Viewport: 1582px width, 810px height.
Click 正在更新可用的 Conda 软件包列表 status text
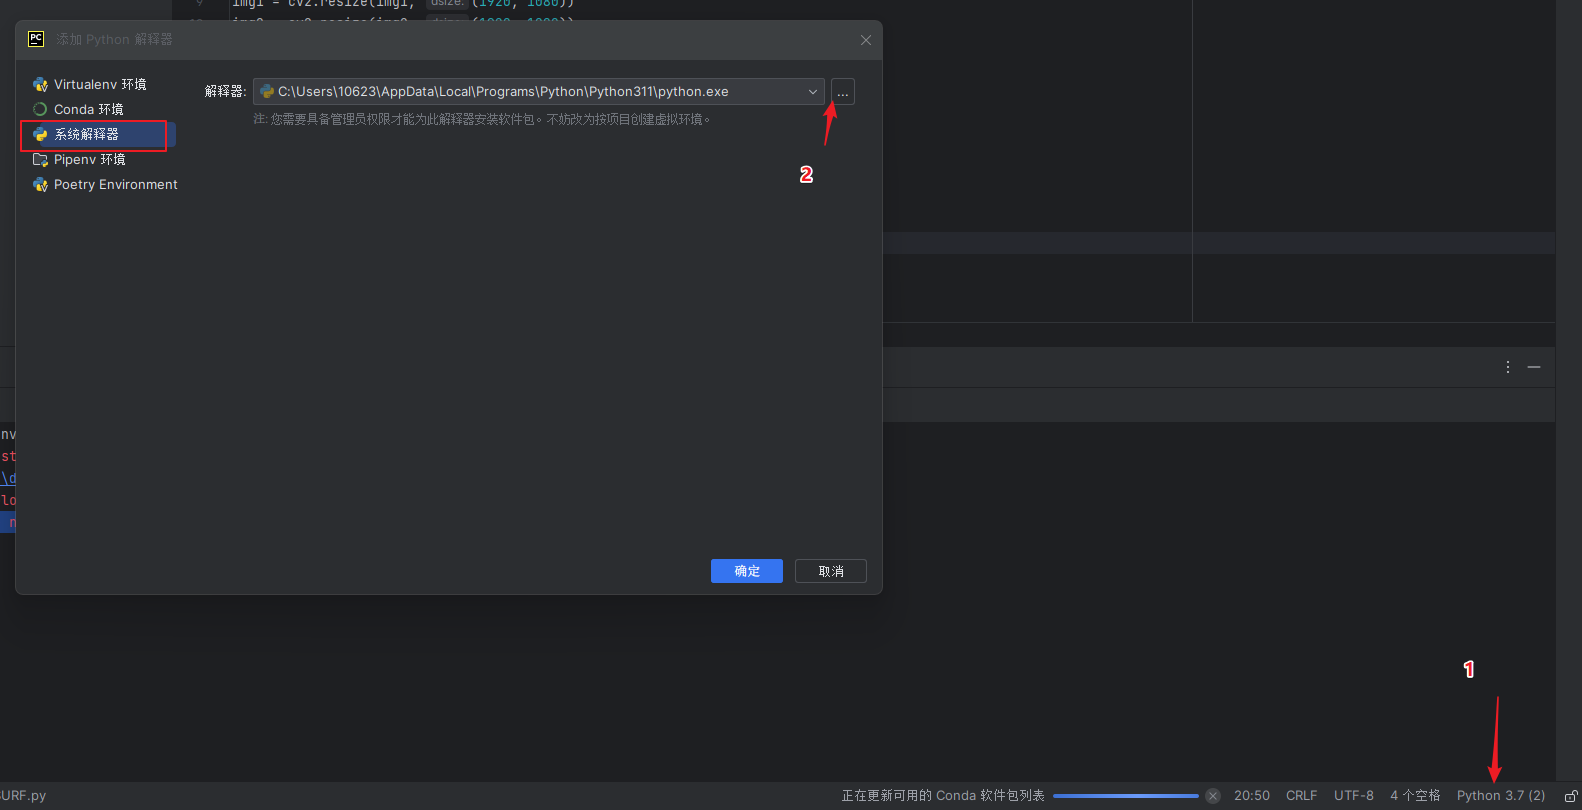pos(943,796)
